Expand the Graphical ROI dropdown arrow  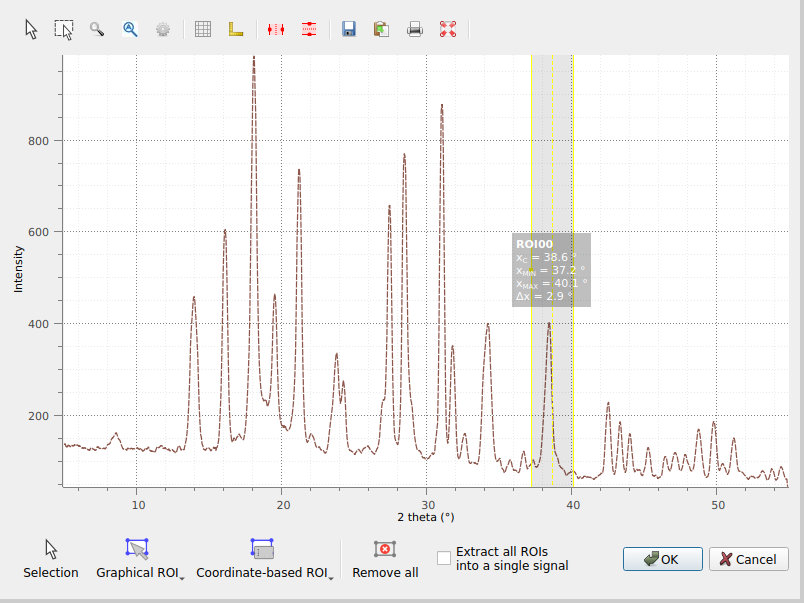(182, 578)
